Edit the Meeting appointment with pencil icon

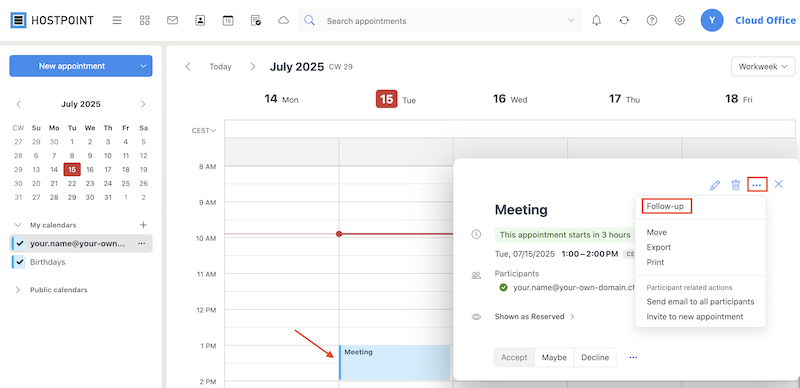coord(715,185)
